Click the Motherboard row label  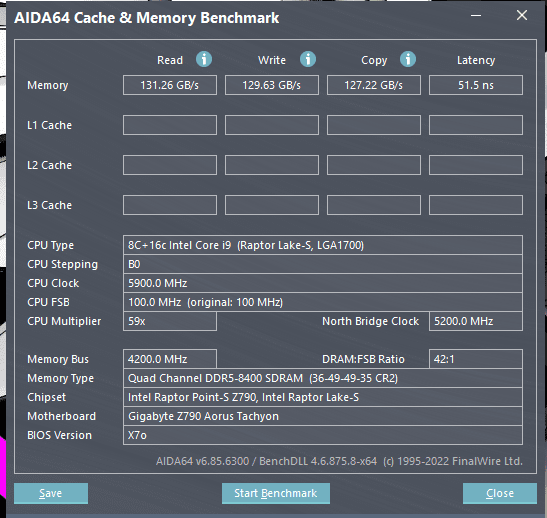[x=61, y=416]
